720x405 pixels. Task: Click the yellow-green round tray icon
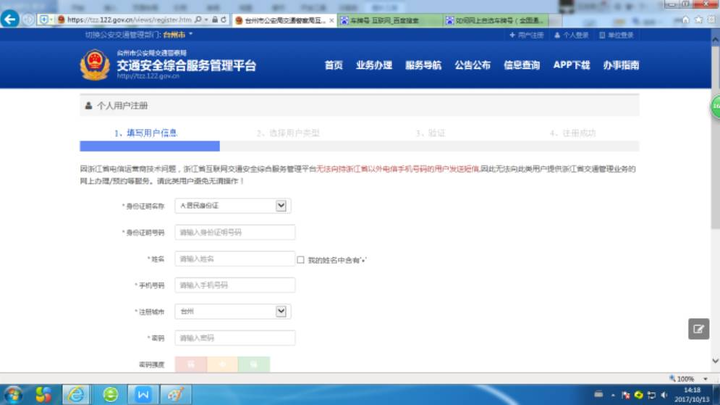(638, 395)
